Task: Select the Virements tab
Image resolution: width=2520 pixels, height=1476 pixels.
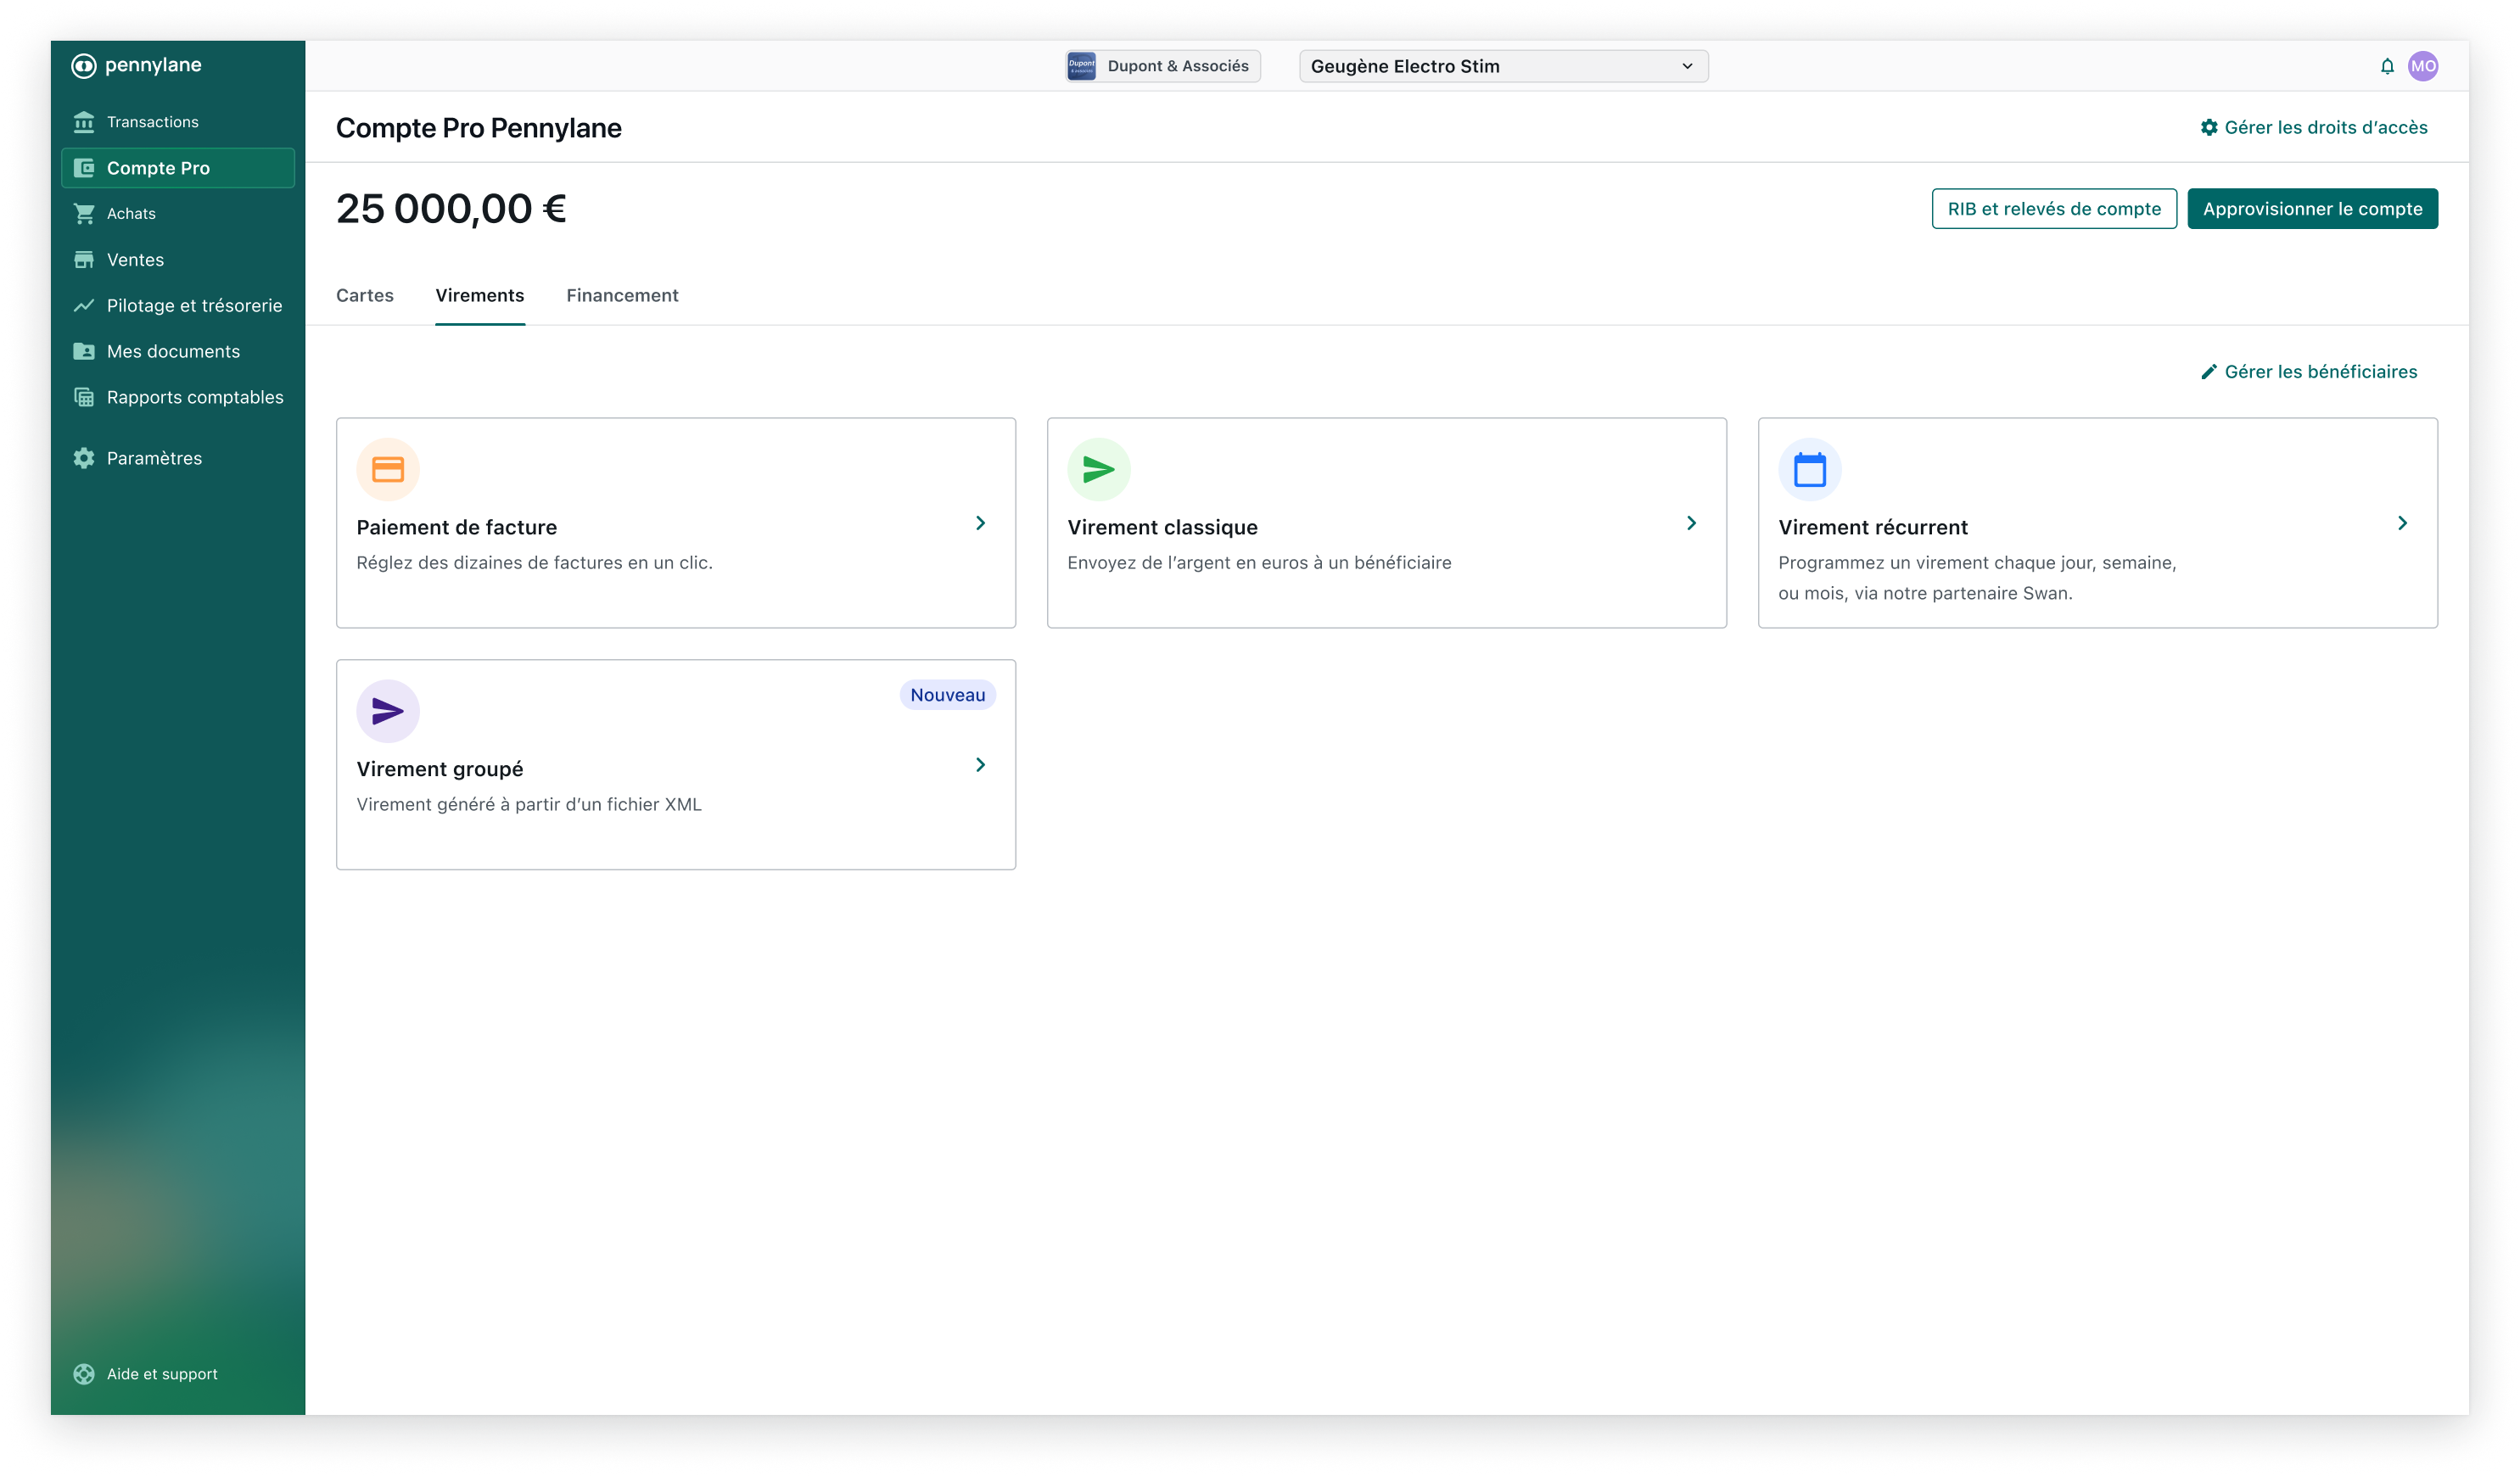Action: (480, 295)
